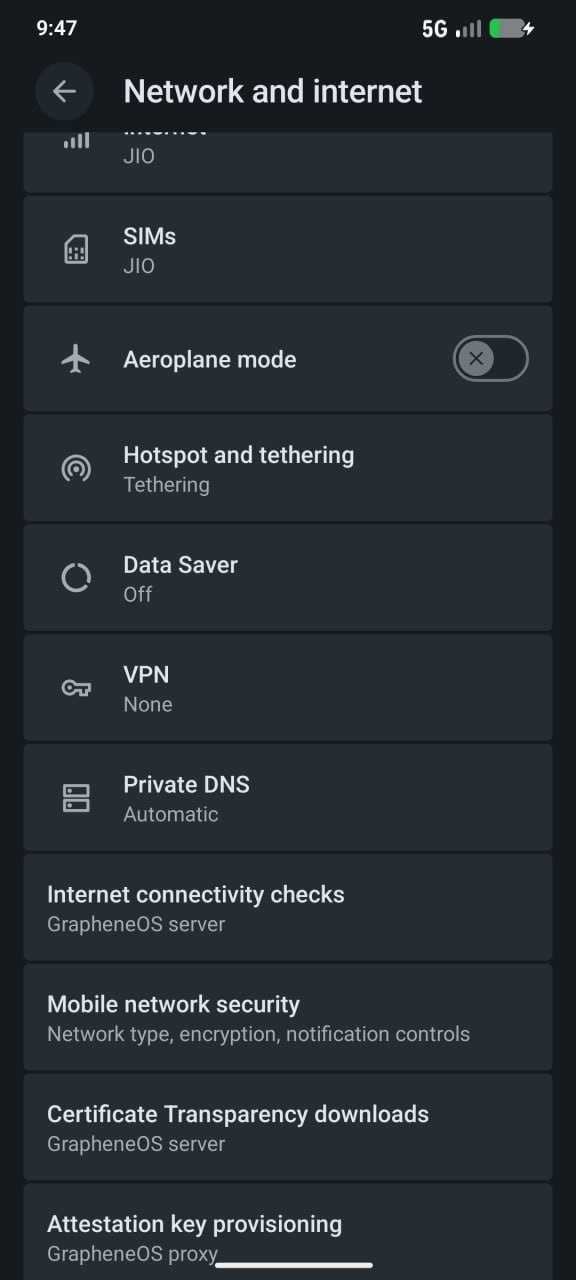The width and height of the screenshot is (576, 1280).
Task: Enable the Aeroplane mode switch
Action: (x=491, y=359)
